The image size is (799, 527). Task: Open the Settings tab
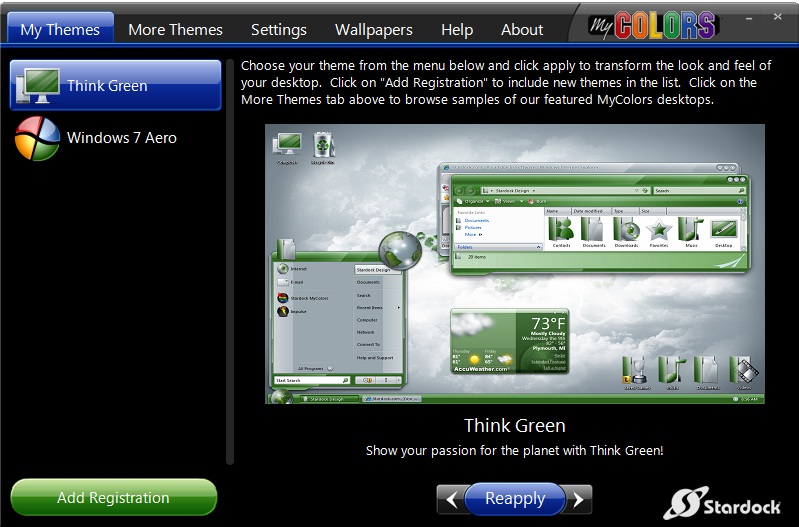[x=279, y=30]
